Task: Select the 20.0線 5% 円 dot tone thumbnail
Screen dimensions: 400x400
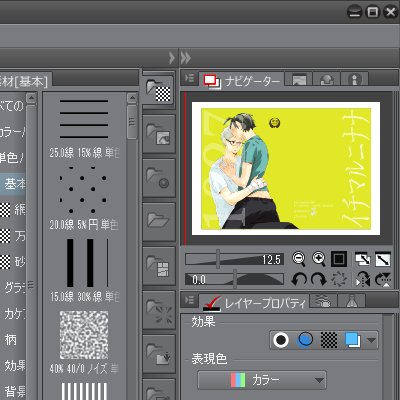Action: [83, 189]
